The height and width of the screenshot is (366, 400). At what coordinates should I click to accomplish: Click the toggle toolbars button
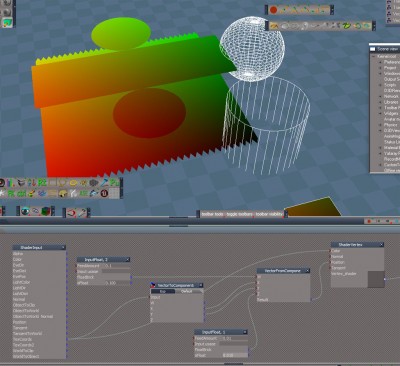(x=240, y=214)
